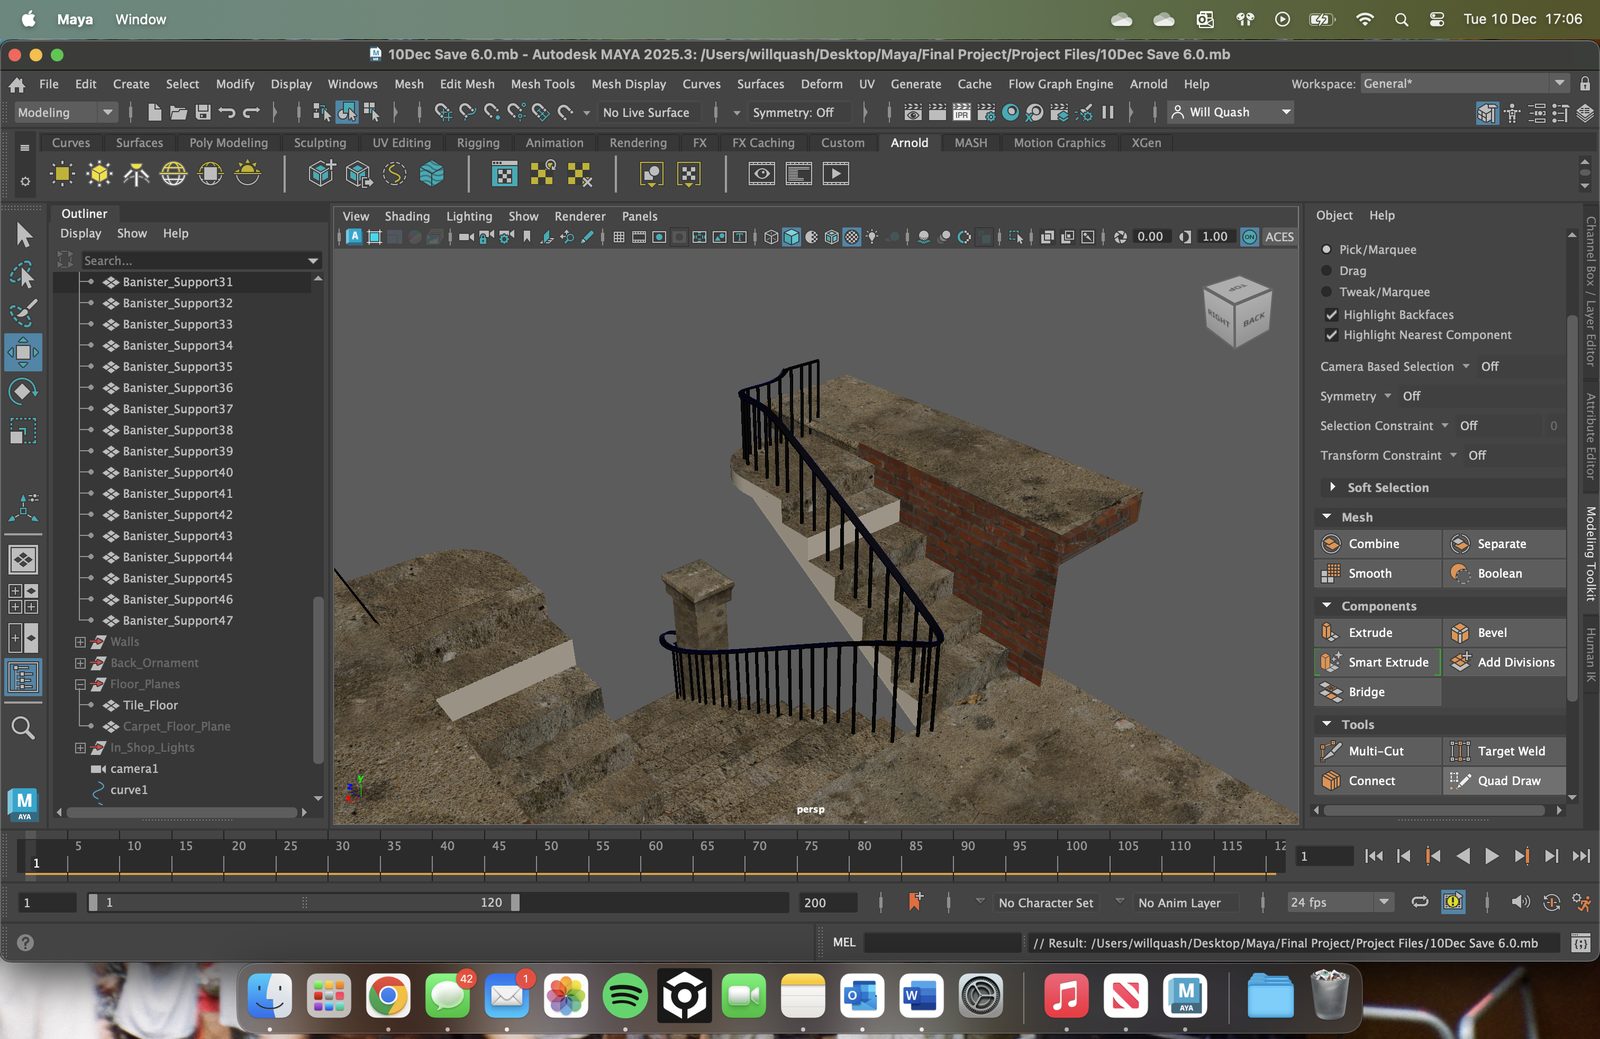Screen dimensions: 1600x1039
Task: Uncheck Highlight Nearest Component
Action: (x=1331, y=335)
